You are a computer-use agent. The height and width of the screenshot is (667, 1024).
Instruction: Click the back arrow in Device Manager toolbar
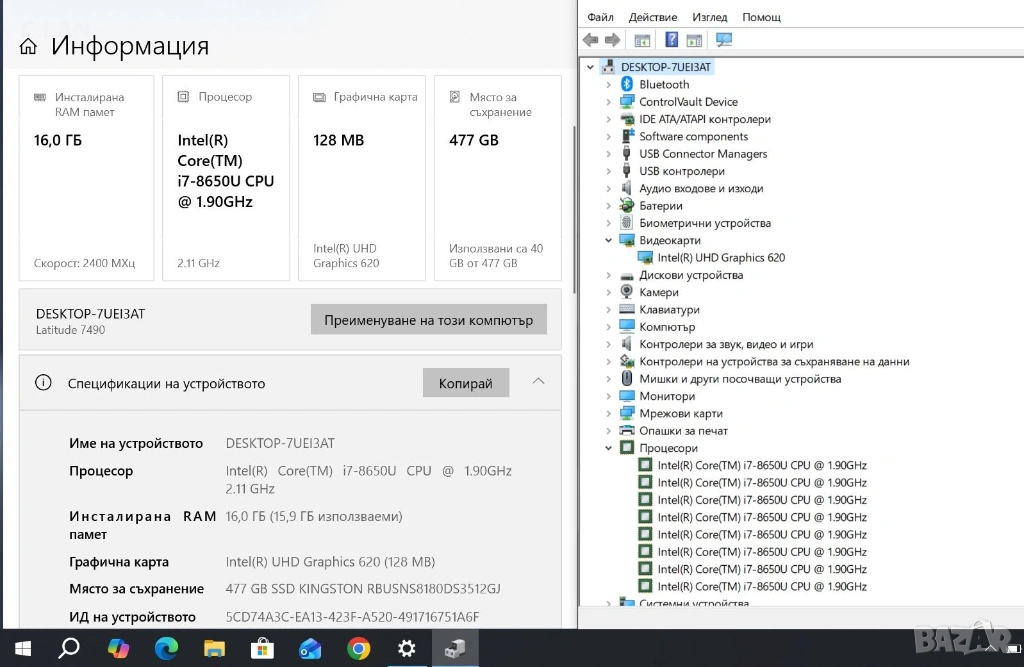(x=590, y=40)
